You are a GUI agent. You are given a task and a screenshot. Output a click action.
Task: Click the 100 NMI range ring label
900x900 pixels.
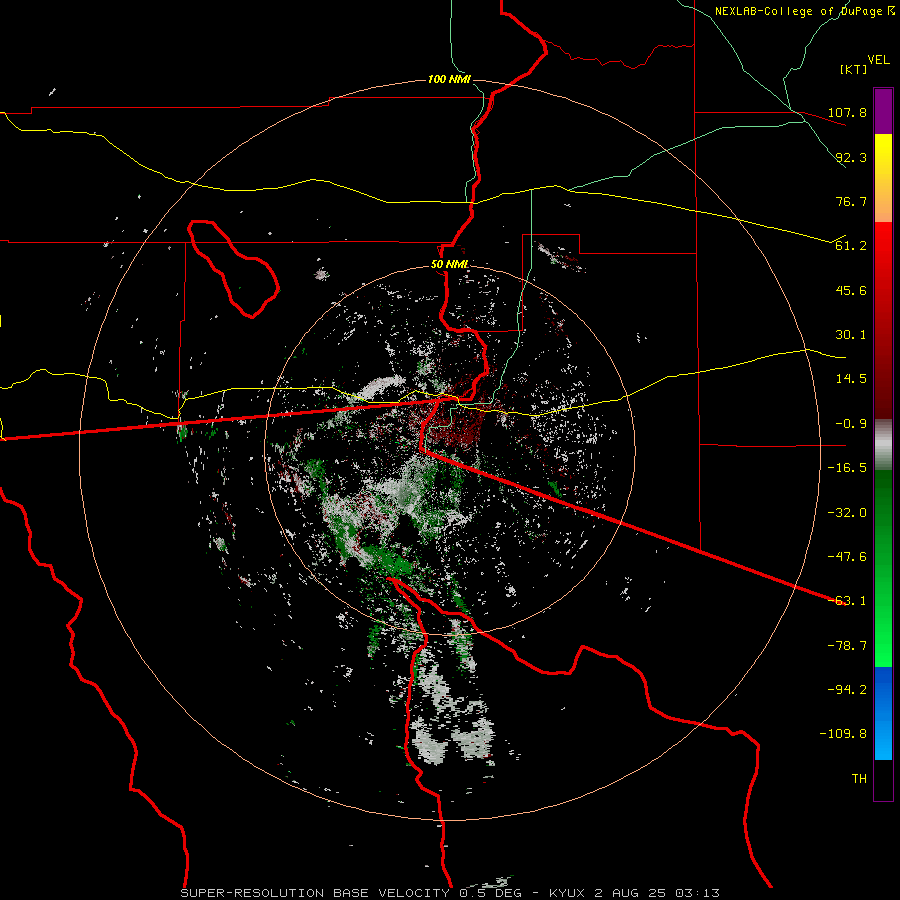pos(449,79)
